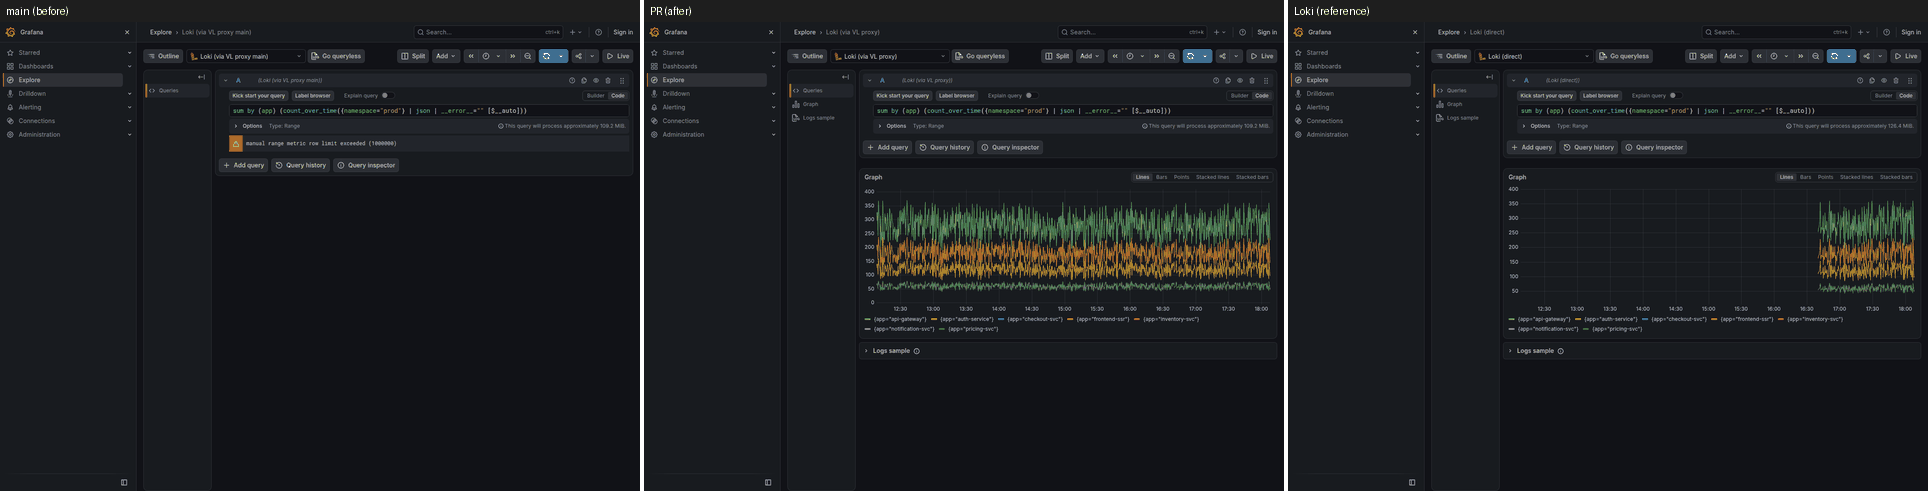Open Query inspector in PR (after)

(1010, 147)
